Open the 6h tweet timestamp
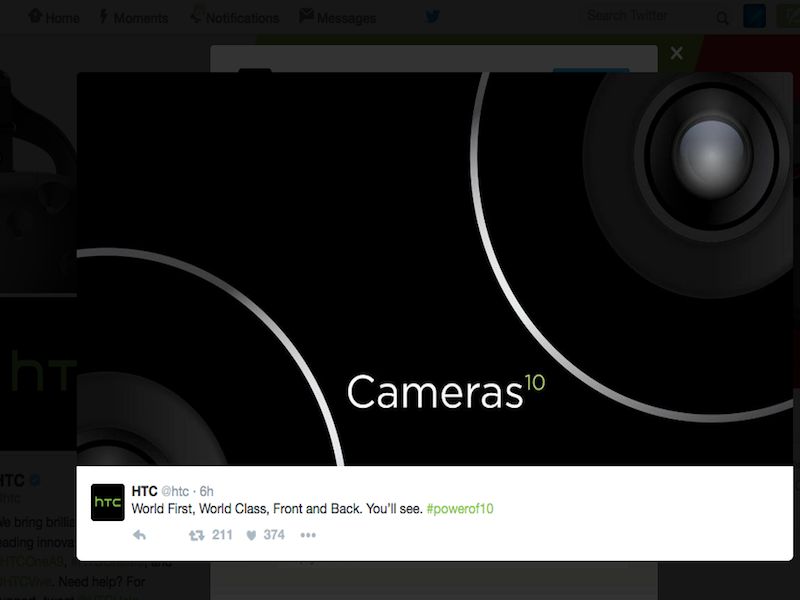This screenshot has height=600, width=800. tap(206, 491)
